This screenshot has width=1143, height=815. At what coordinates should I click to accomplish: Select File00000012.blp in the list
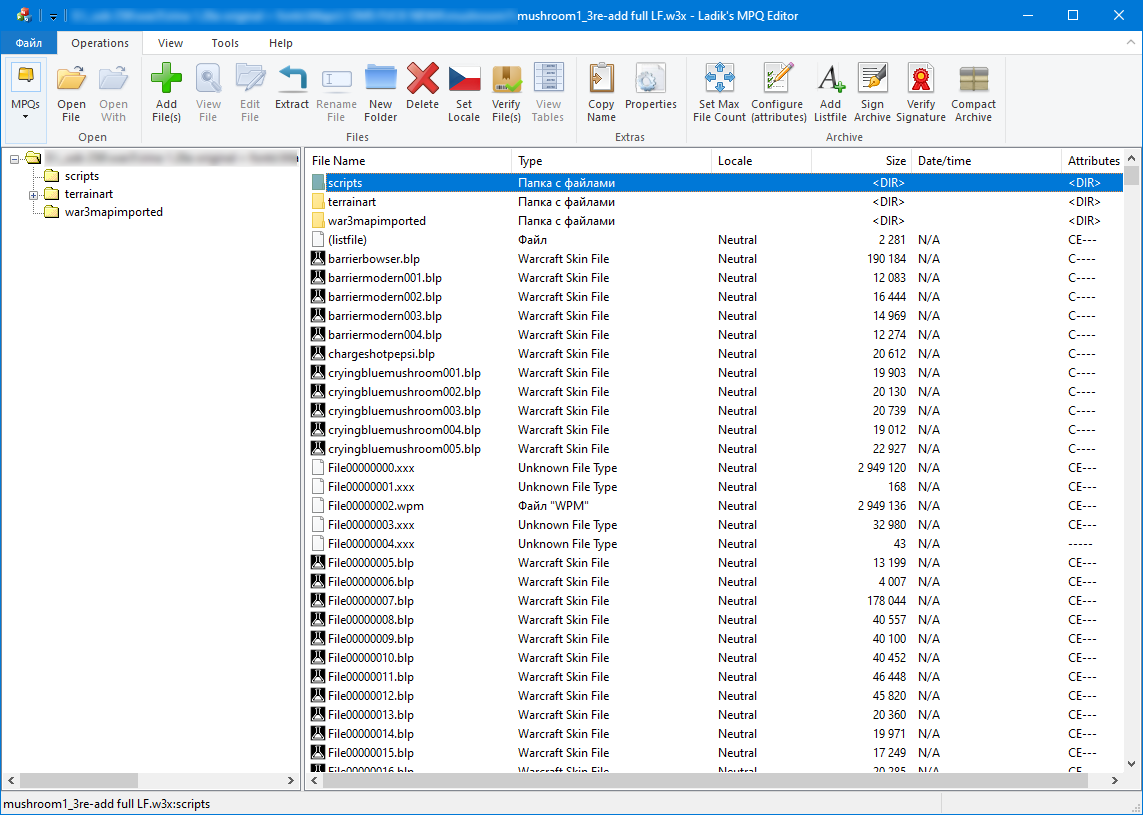715,695
